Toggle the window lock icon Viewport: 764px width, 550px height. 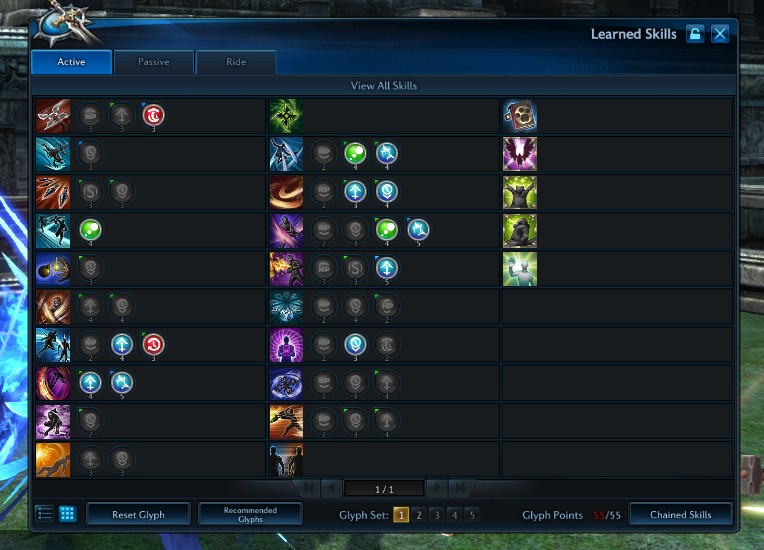coord(695,34)
